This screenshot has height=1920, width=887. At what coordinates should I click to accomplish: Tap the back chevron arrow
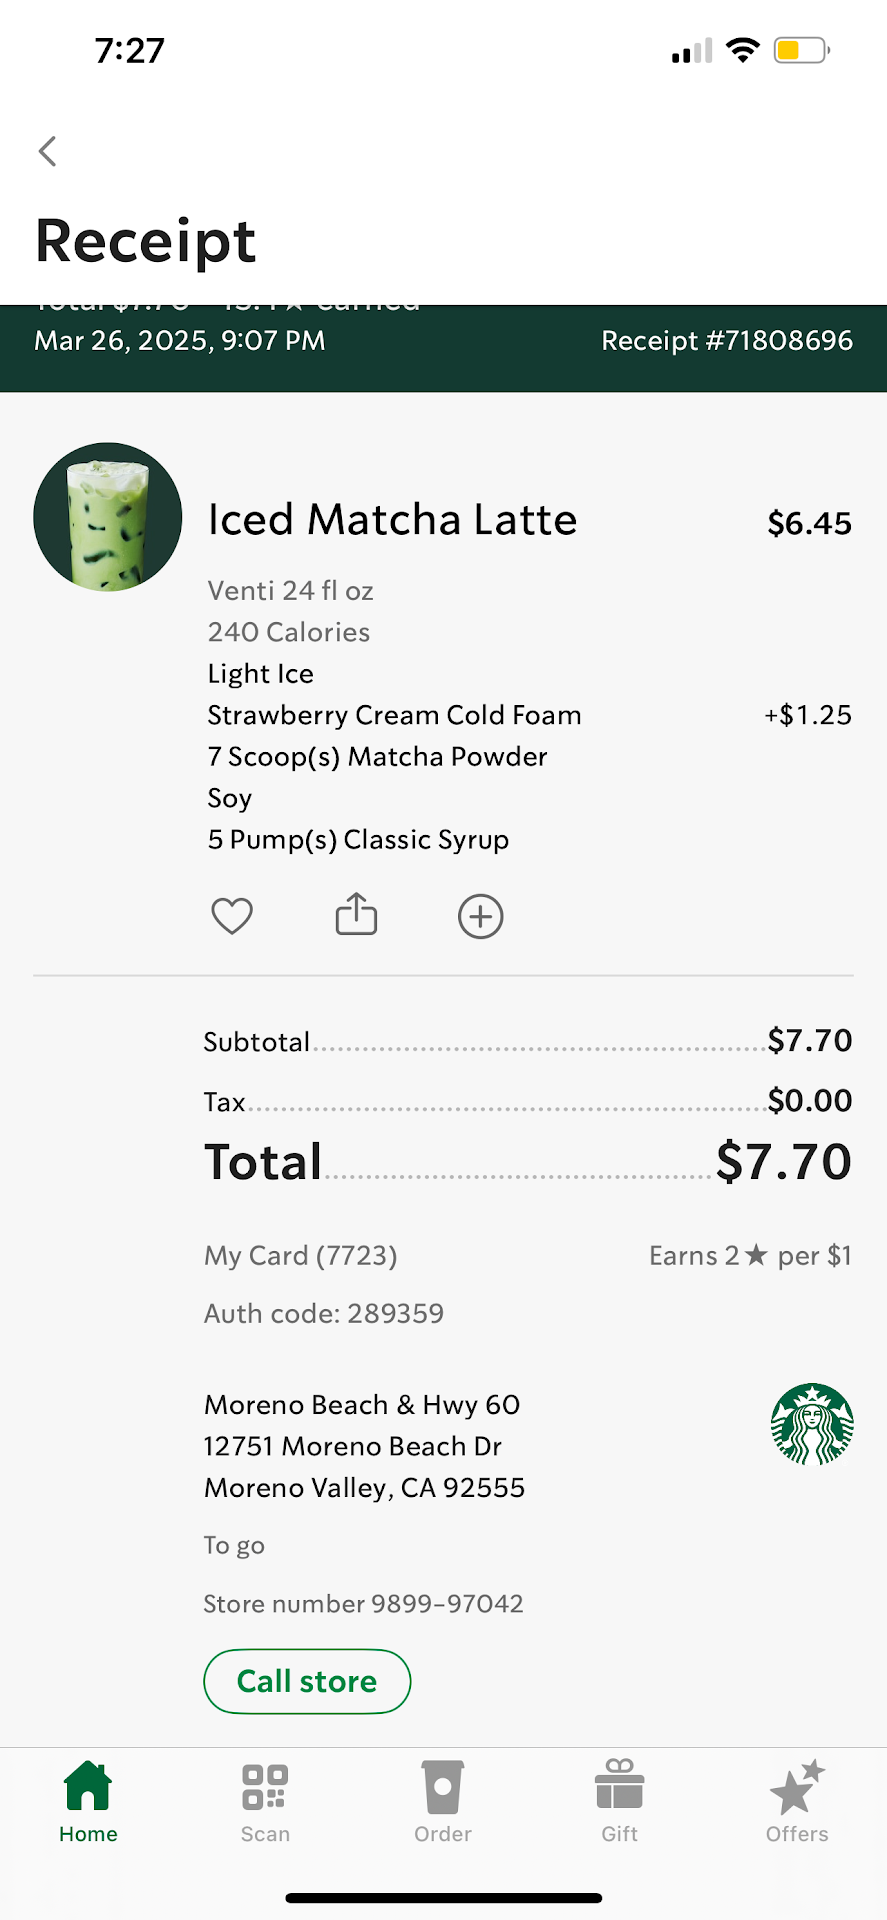47,151
